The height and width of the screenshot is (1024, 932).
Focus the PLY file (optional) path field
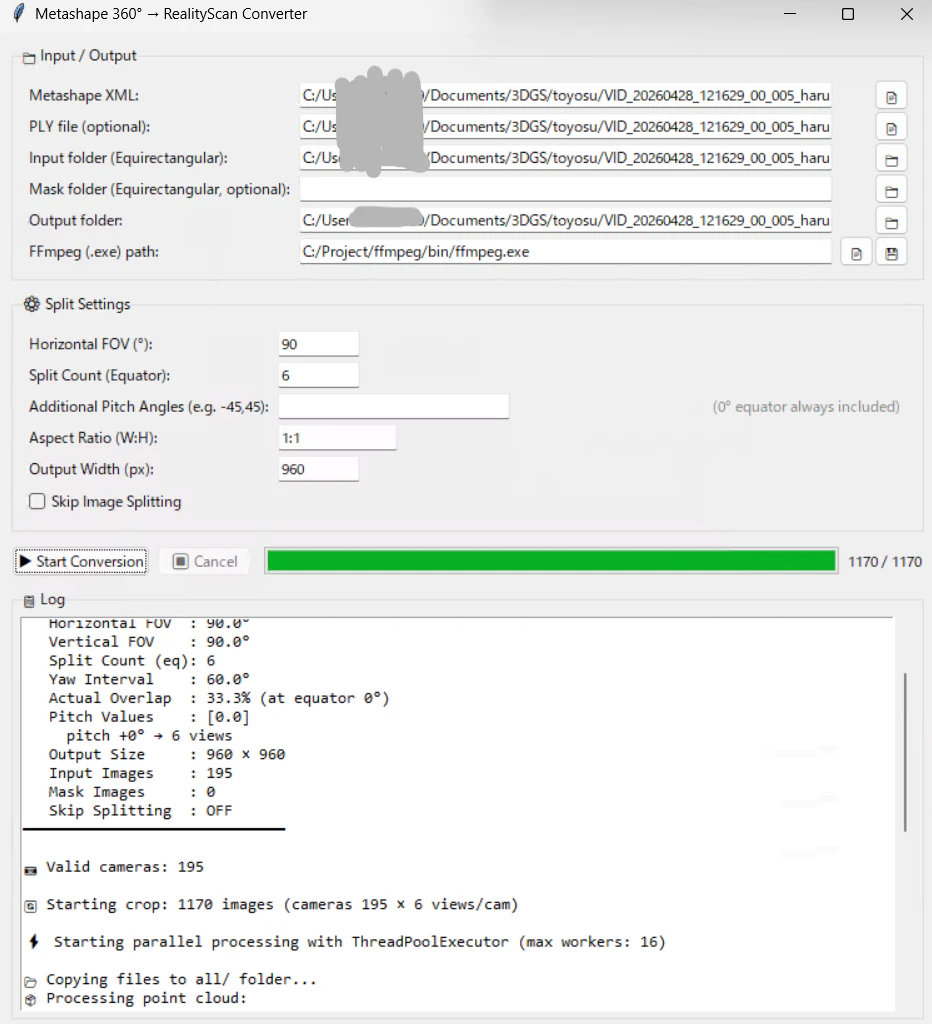pyautogui.click(x=565, y=127)
